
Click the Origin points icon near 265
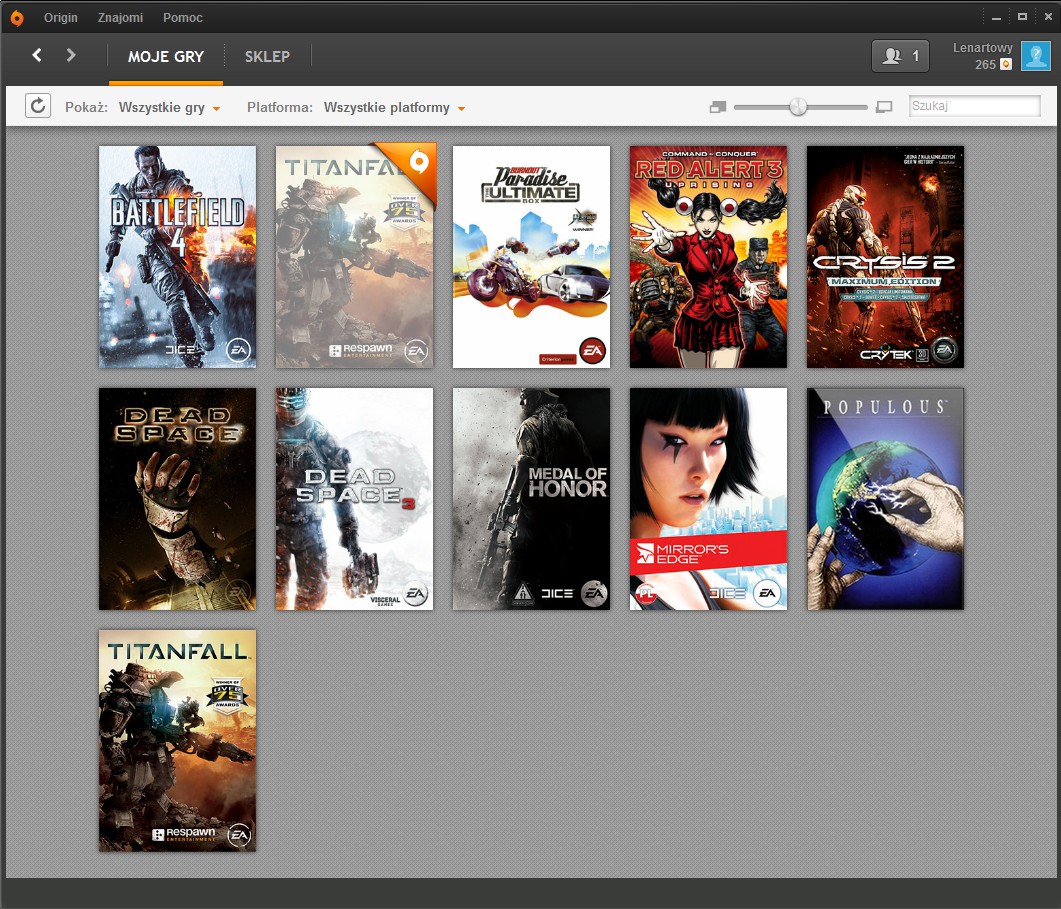tap(1006, 64)
